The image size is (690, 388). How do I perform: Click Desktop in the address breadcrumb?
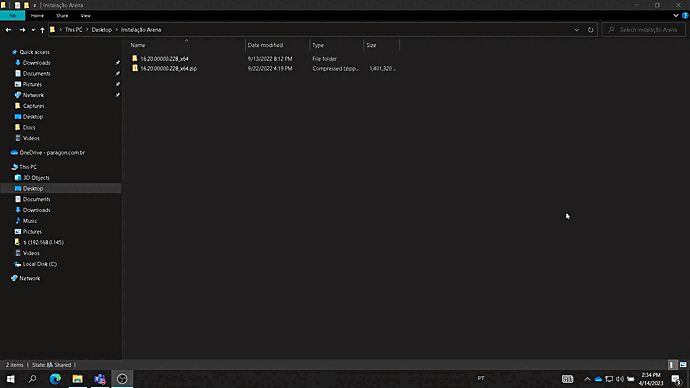pos(102,30)
